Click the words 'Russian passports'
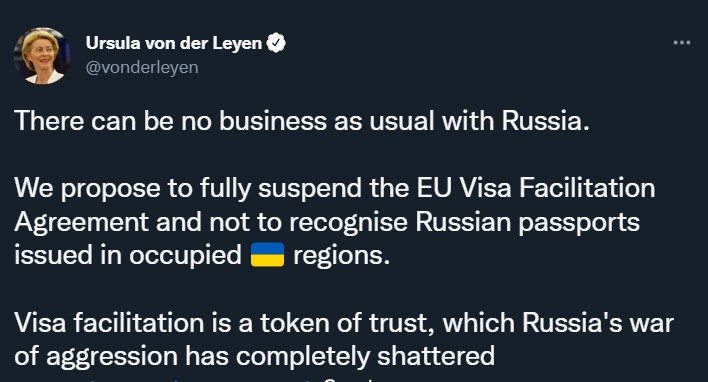 pos(527,223)
